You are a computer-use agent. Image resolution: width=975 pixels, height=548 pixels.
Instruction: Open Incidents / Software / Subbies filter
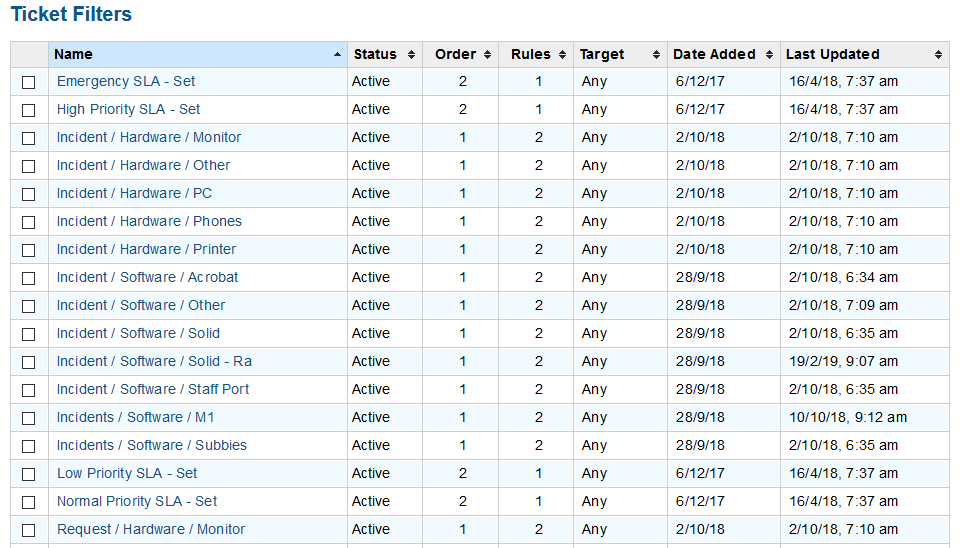[x=152, y=445]
